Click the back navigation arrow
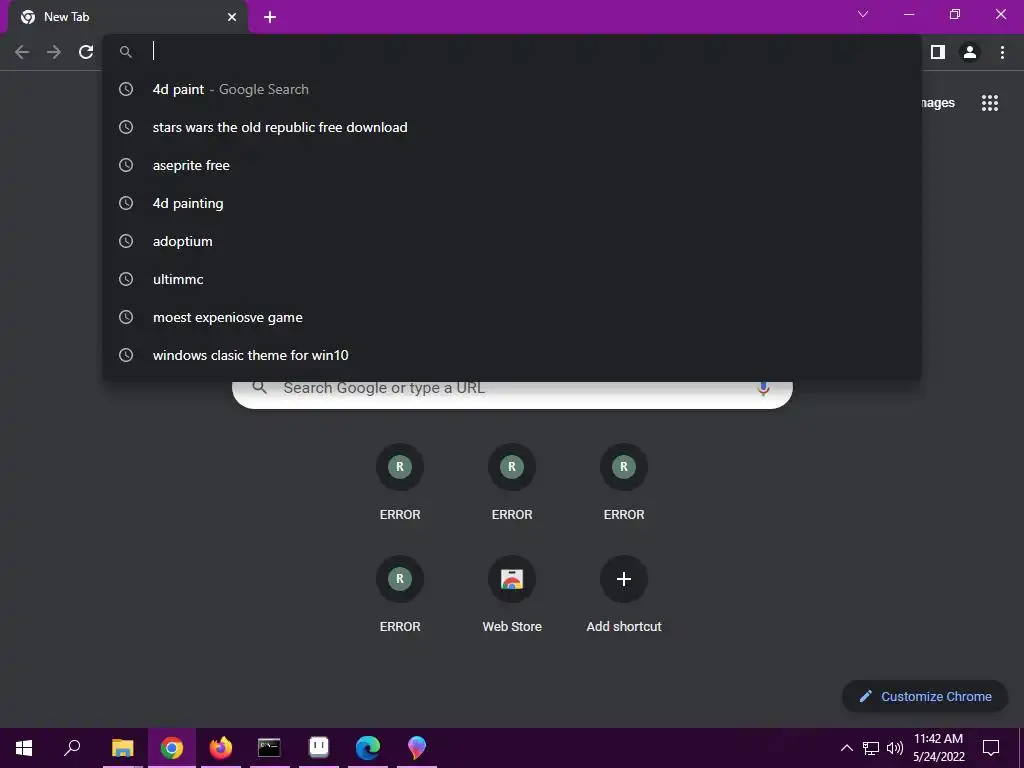Viewport: 1024px width, 768px height. click(x=22, y=52)
